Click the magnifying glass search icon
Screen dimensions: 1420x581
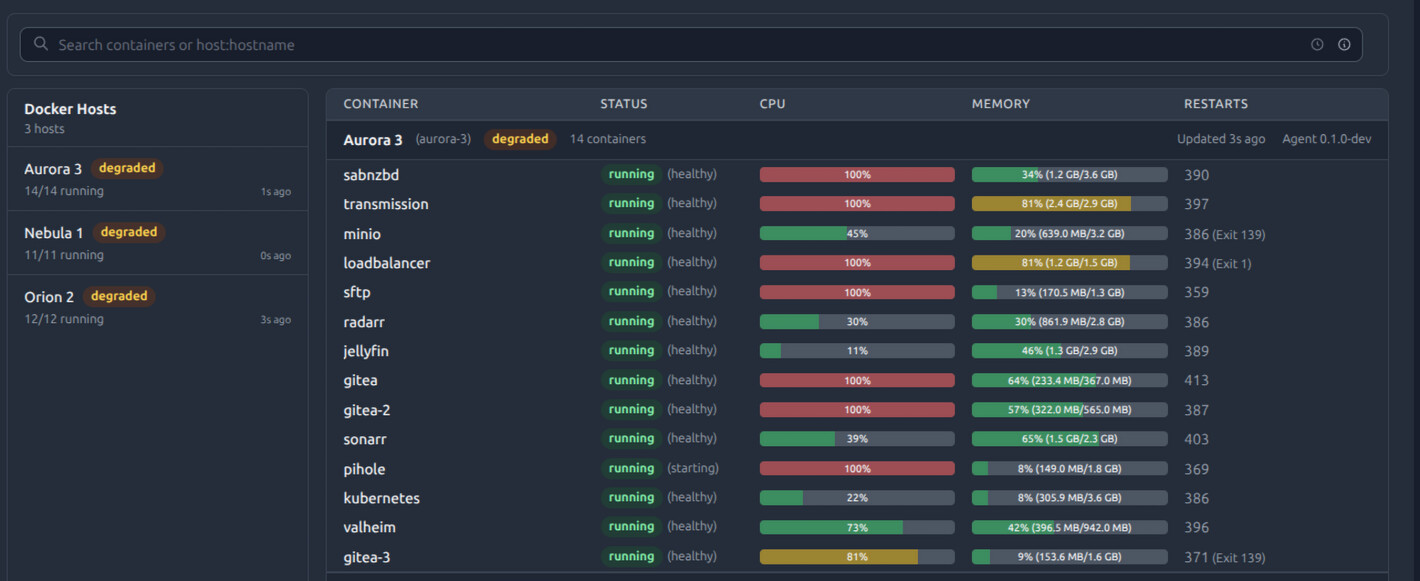[41, 44]
